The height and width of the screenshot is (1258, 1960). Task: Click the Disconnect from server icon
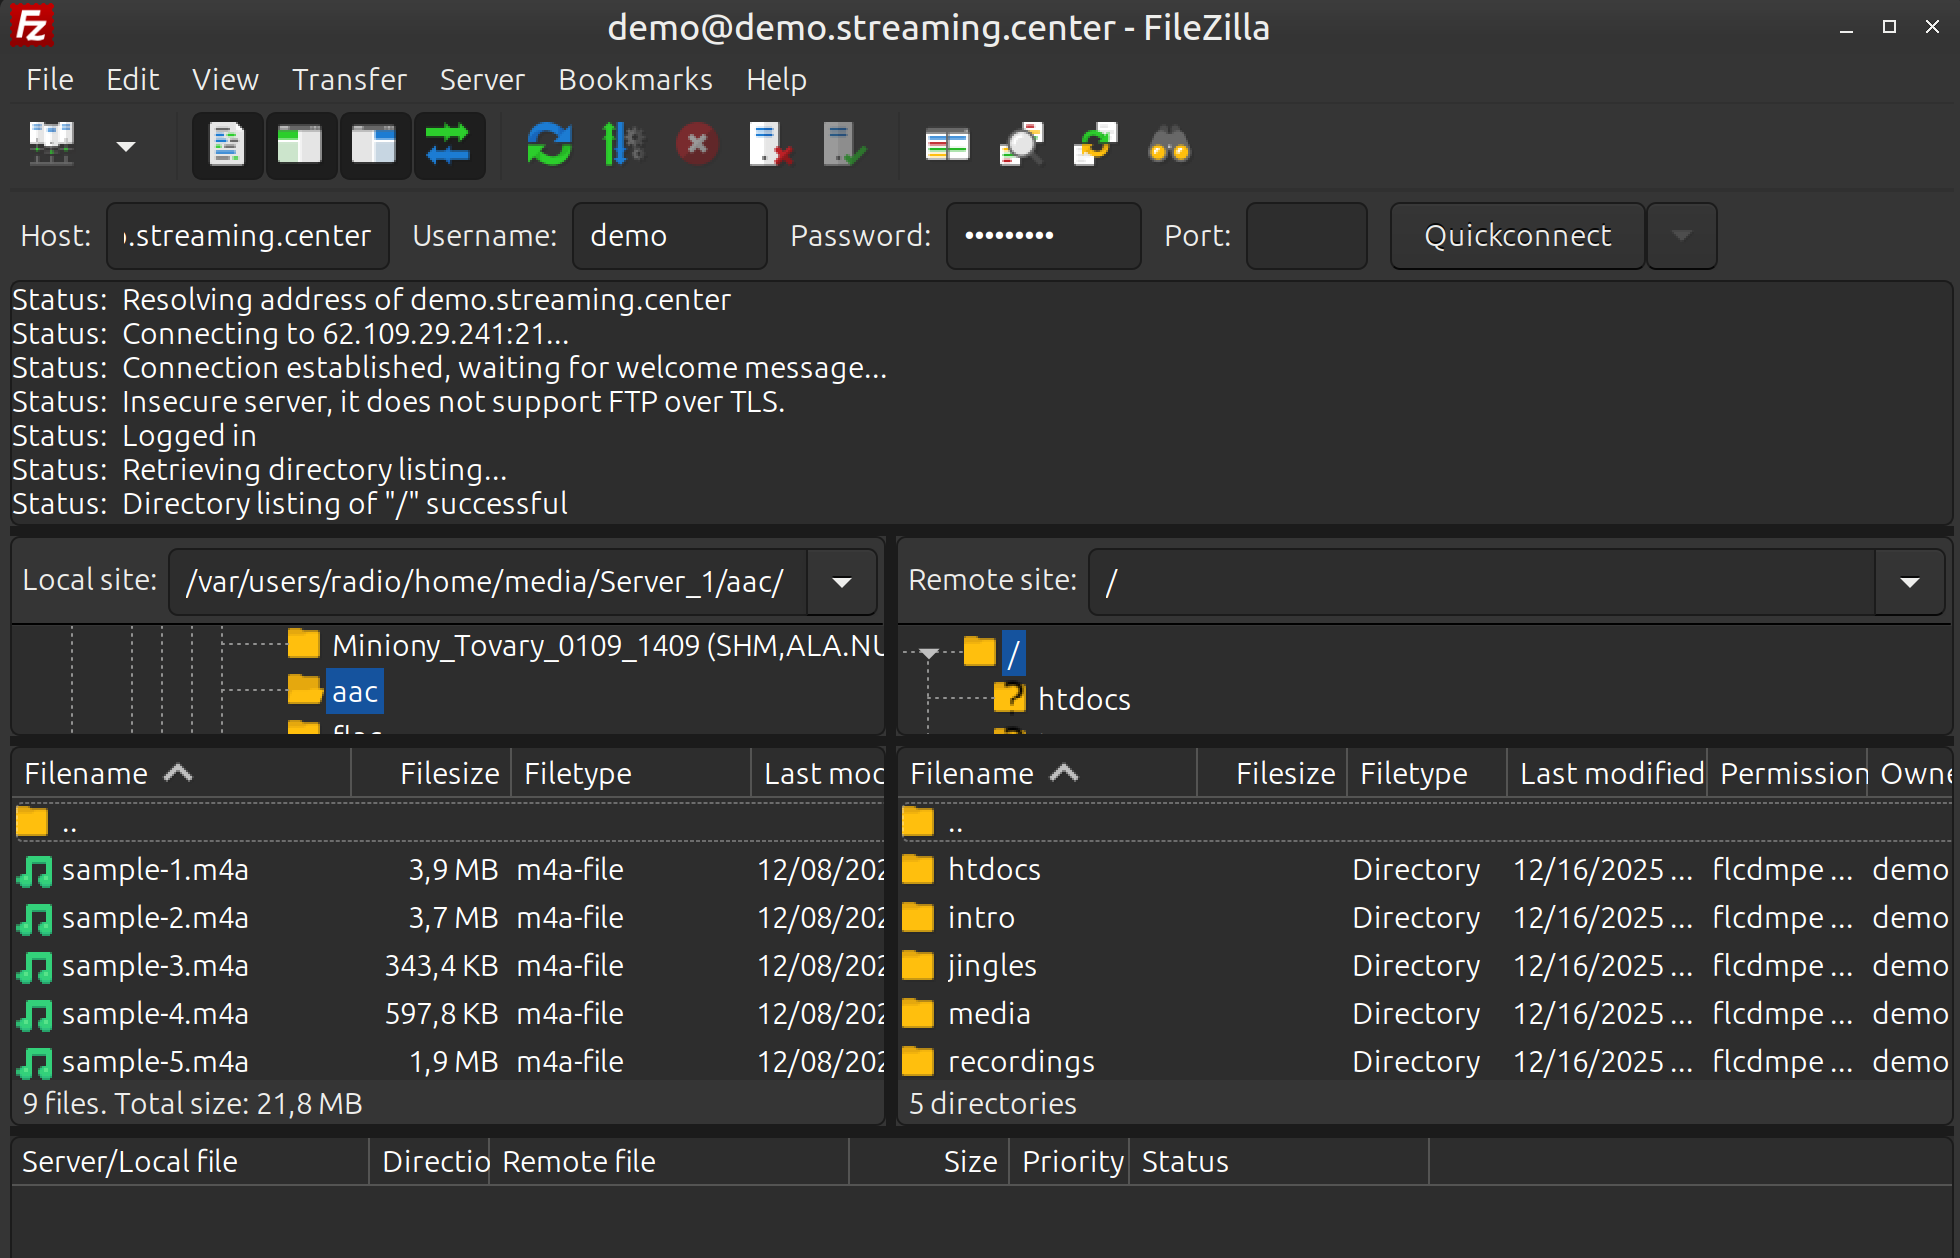tap(771, 146)
